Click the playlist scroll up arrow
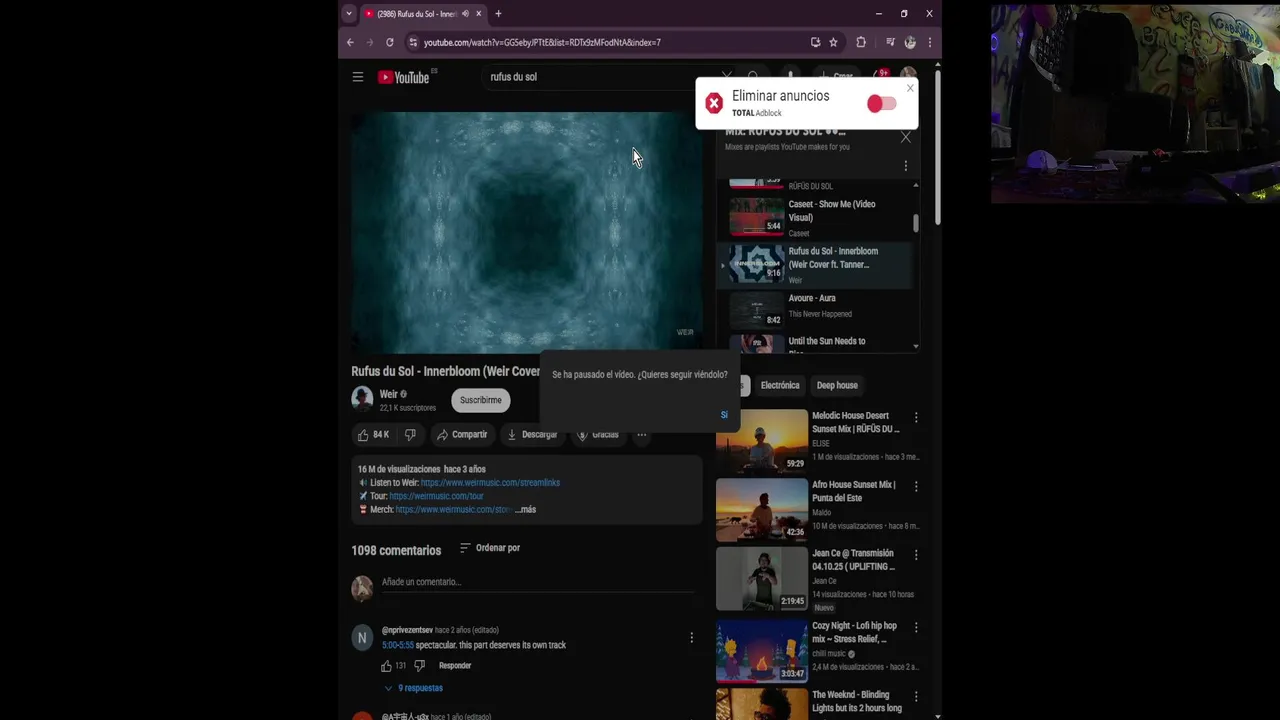This screenshot has width=1280, height=720. pos(915,186)
